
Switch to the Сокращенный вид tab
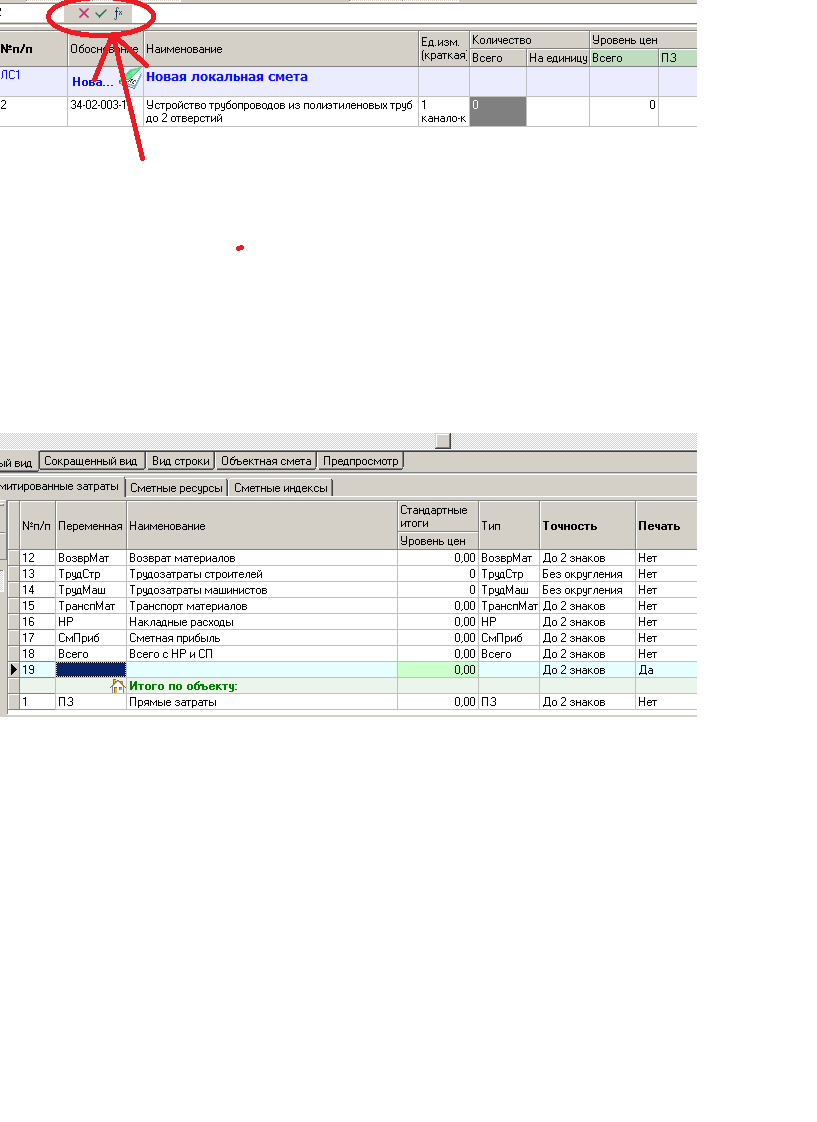(91, 461)
